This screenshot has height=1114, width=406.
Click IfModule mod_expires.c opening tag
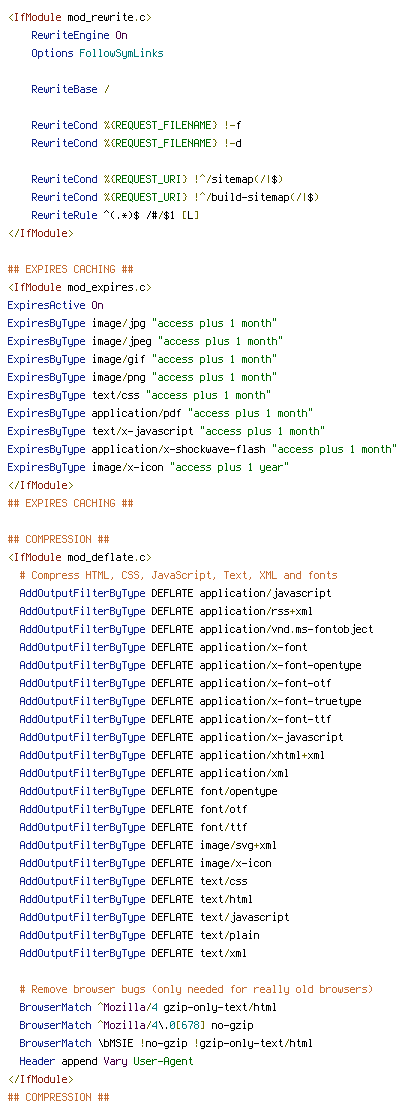pos(80,287)
